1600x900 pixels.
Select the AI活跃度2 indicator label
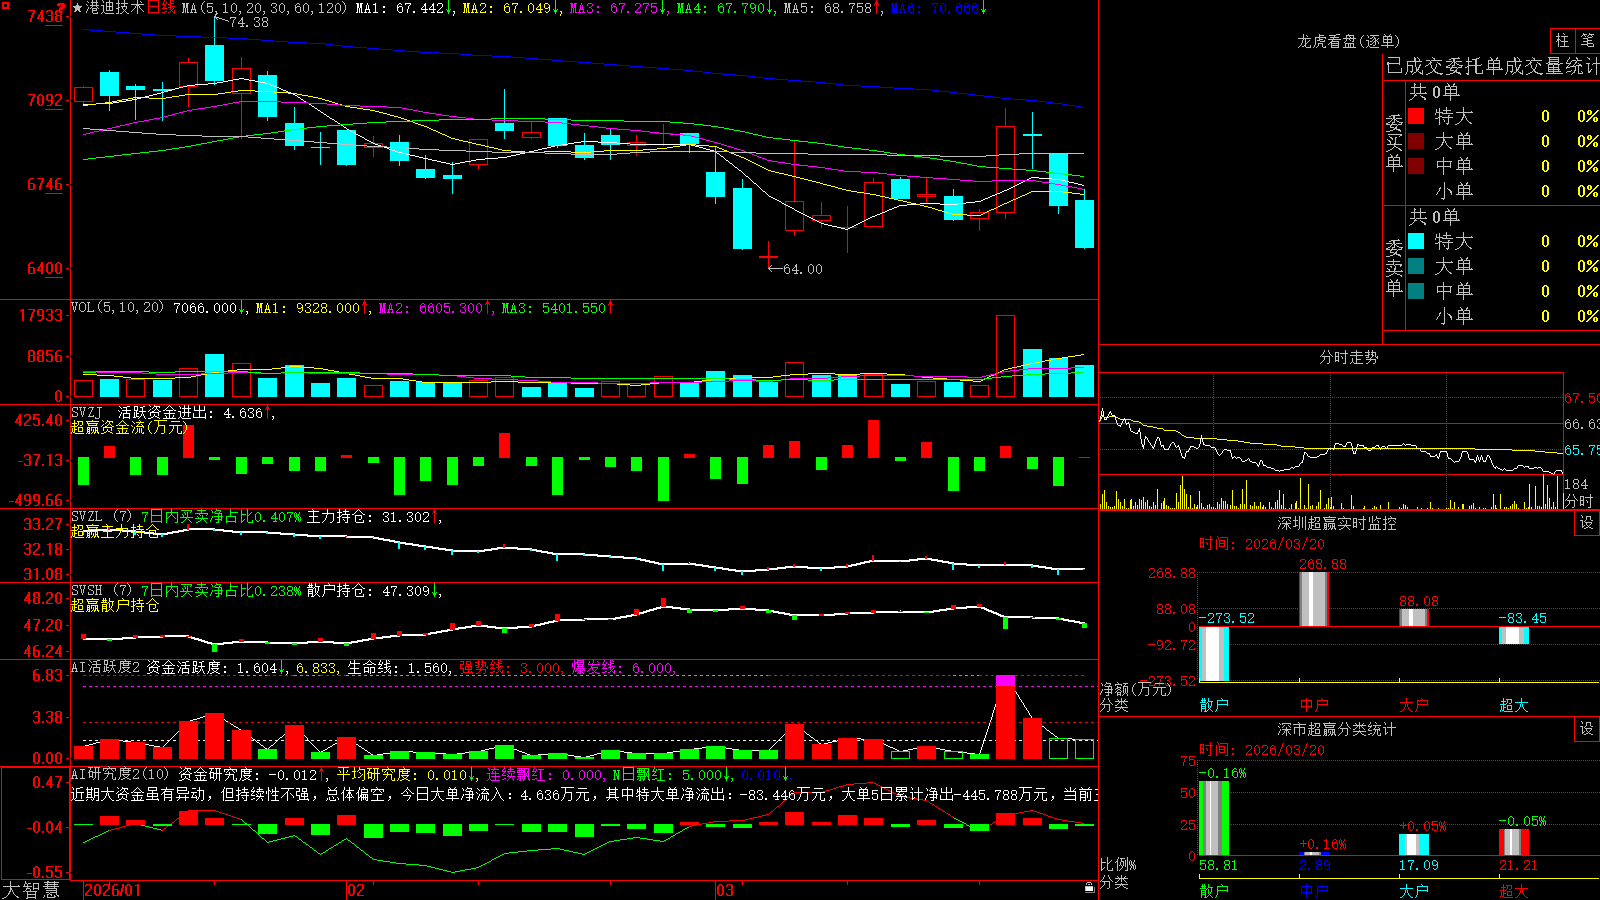(106, 667)
